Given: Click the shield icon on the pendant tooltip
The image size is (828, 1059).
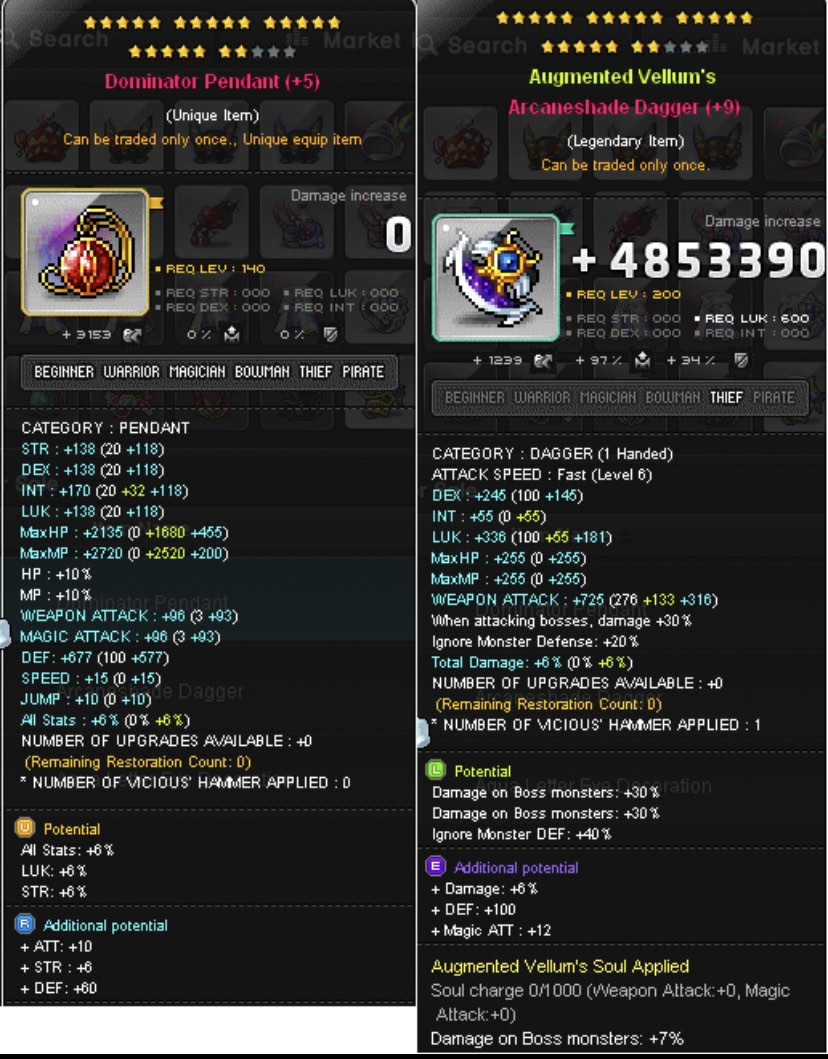Looking at the screenshot, I should tap(330, 335).
